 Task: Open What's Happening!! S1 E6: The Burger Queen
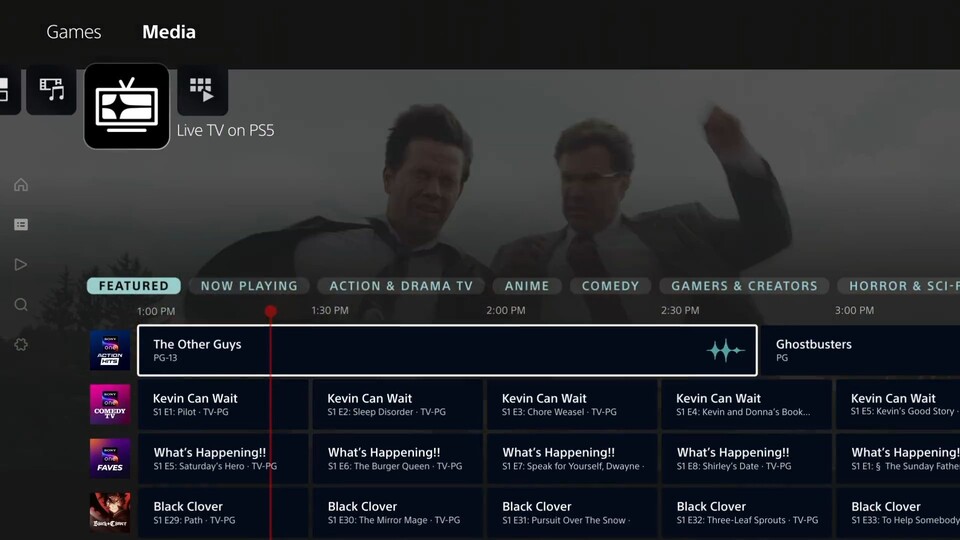[397, 459]
